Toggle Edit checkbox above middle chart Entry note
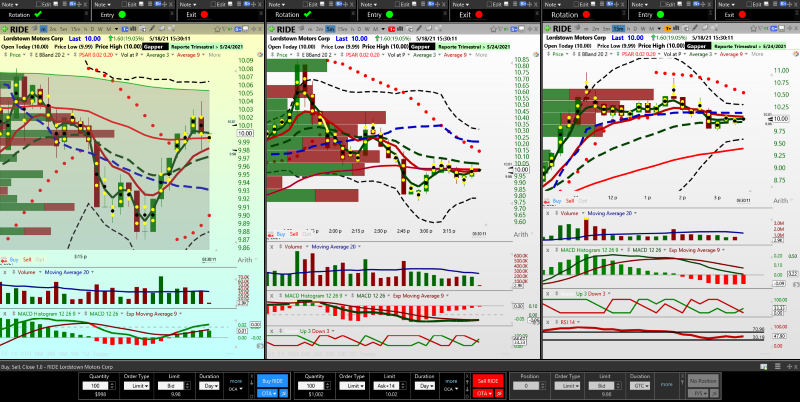The width and height of the screenshot is (800, 402). [397, 4]
